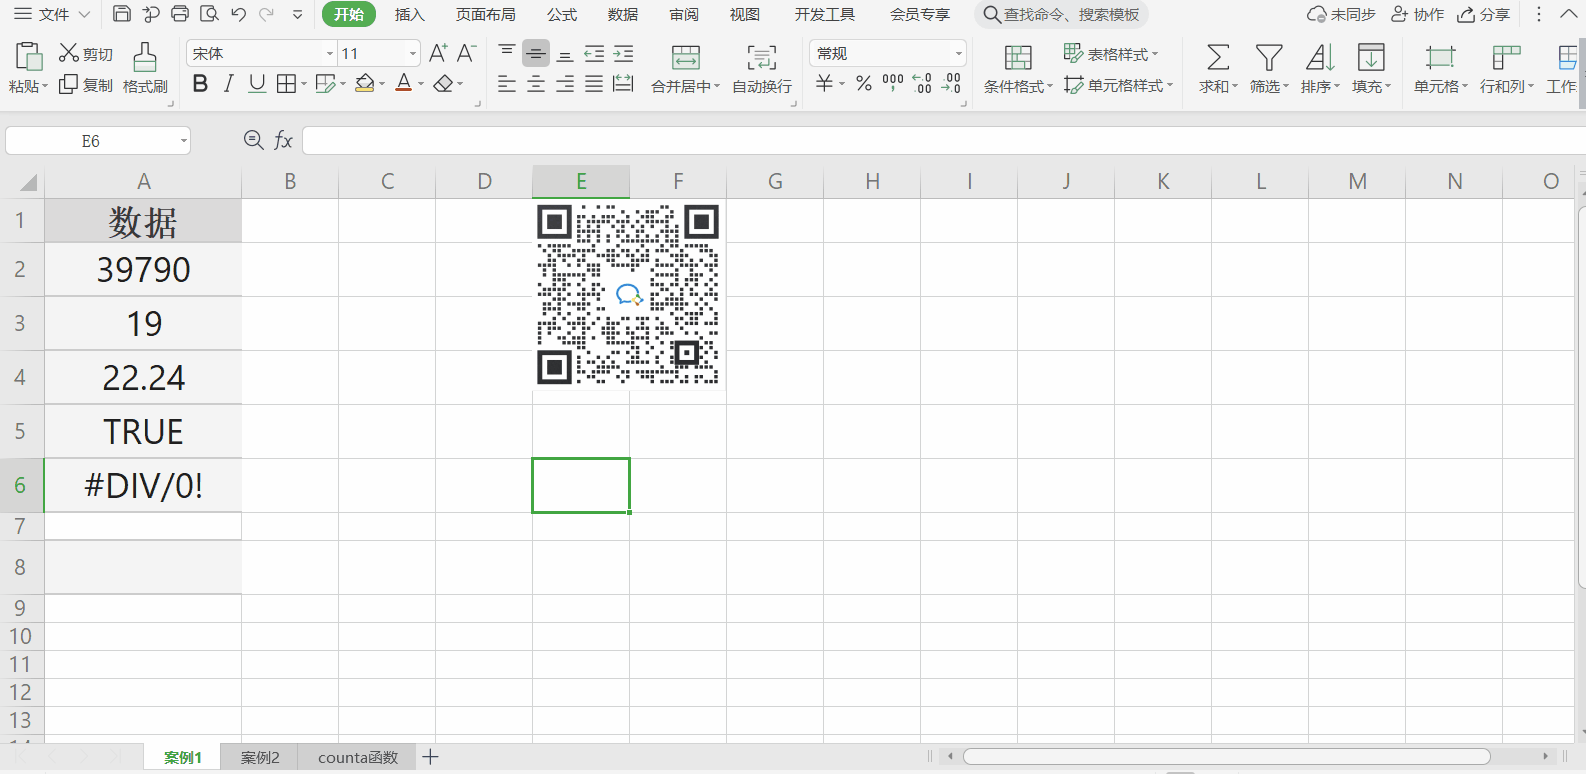Expand quick access toolbar customize arrow
The width and height of the screenshot is (1586, 774).
pos(297,14)
